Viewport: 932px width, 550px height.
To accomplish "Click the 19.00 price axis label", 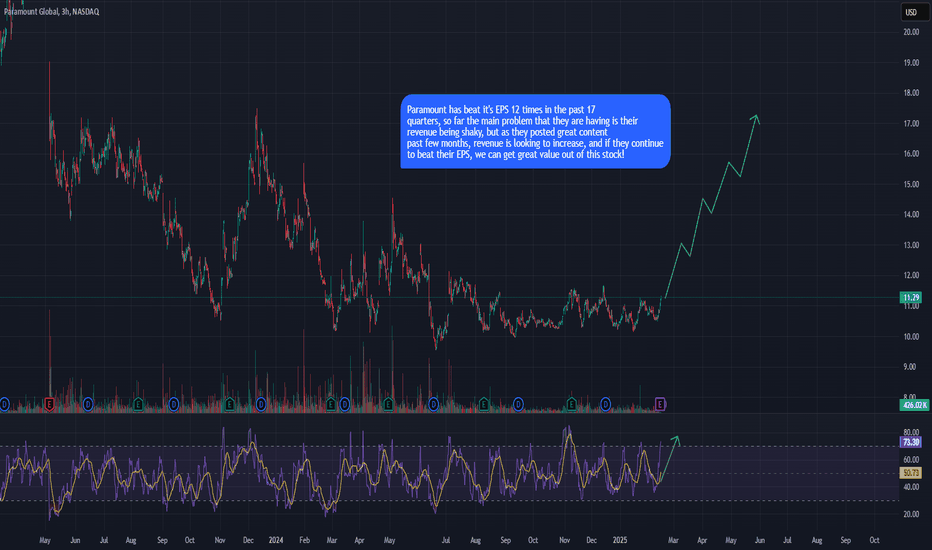I will click(911, 62).
